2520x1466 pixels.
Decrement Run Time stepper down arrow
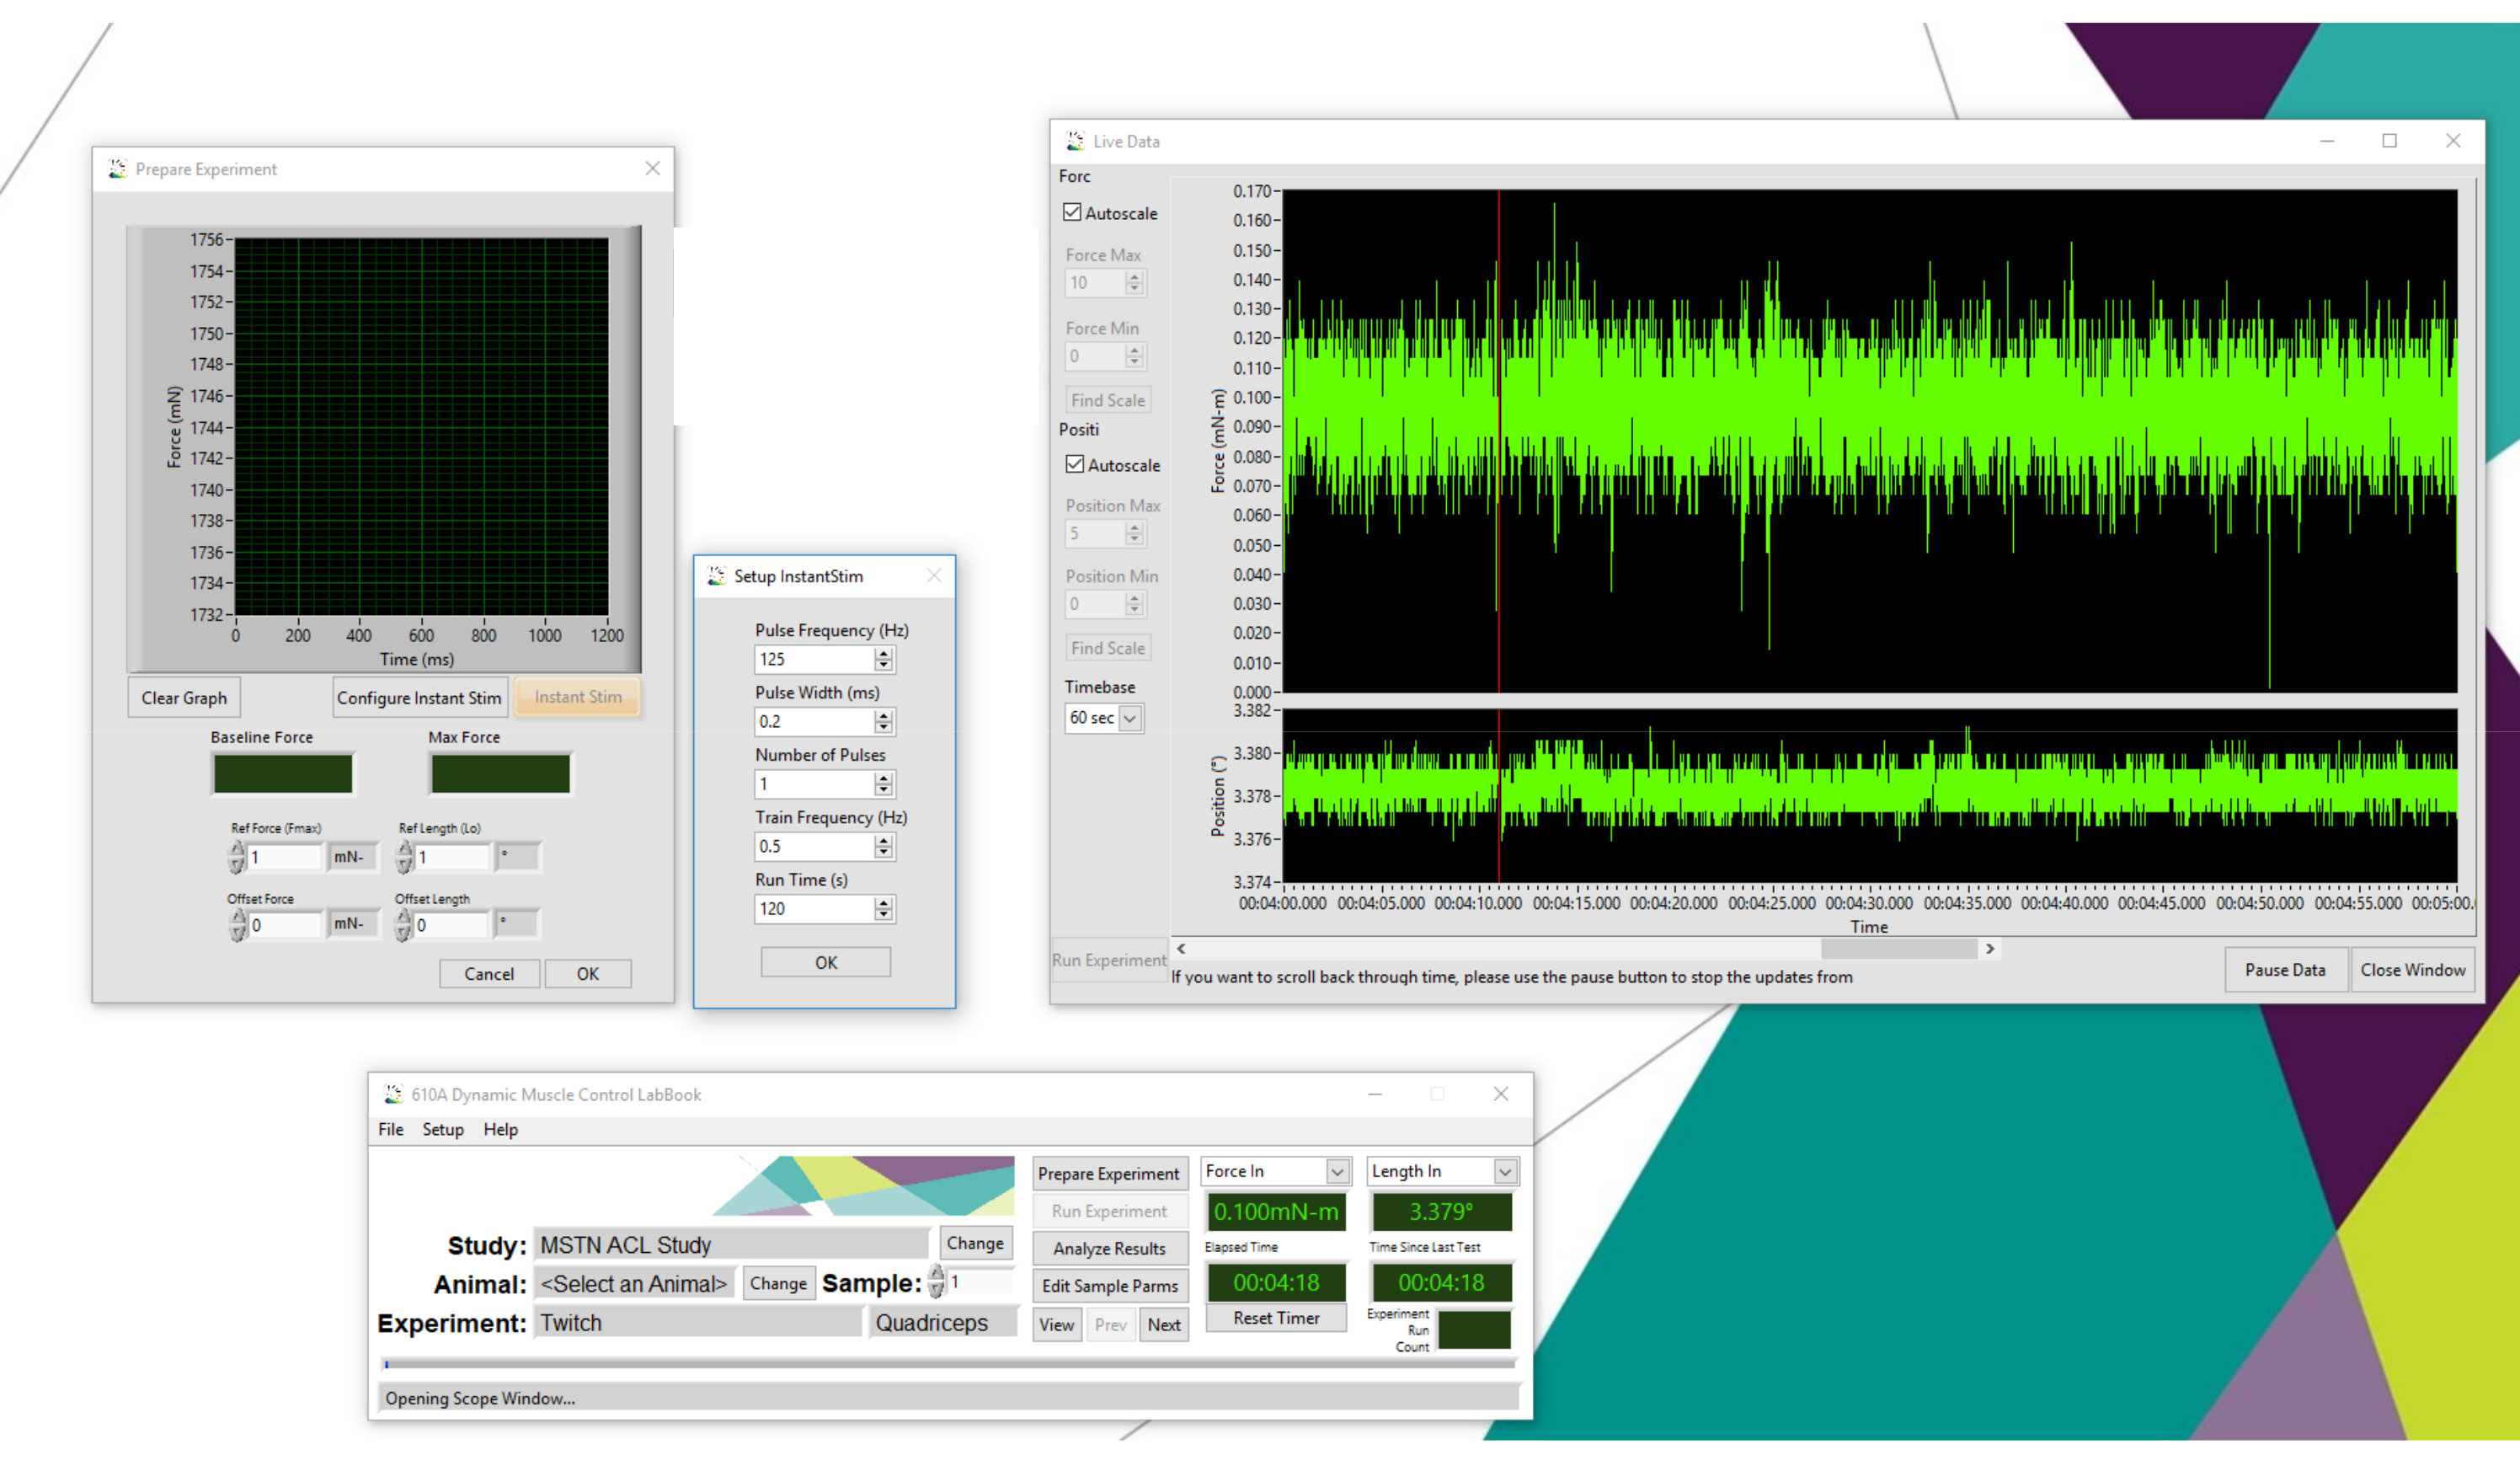[x=883, y=915]
